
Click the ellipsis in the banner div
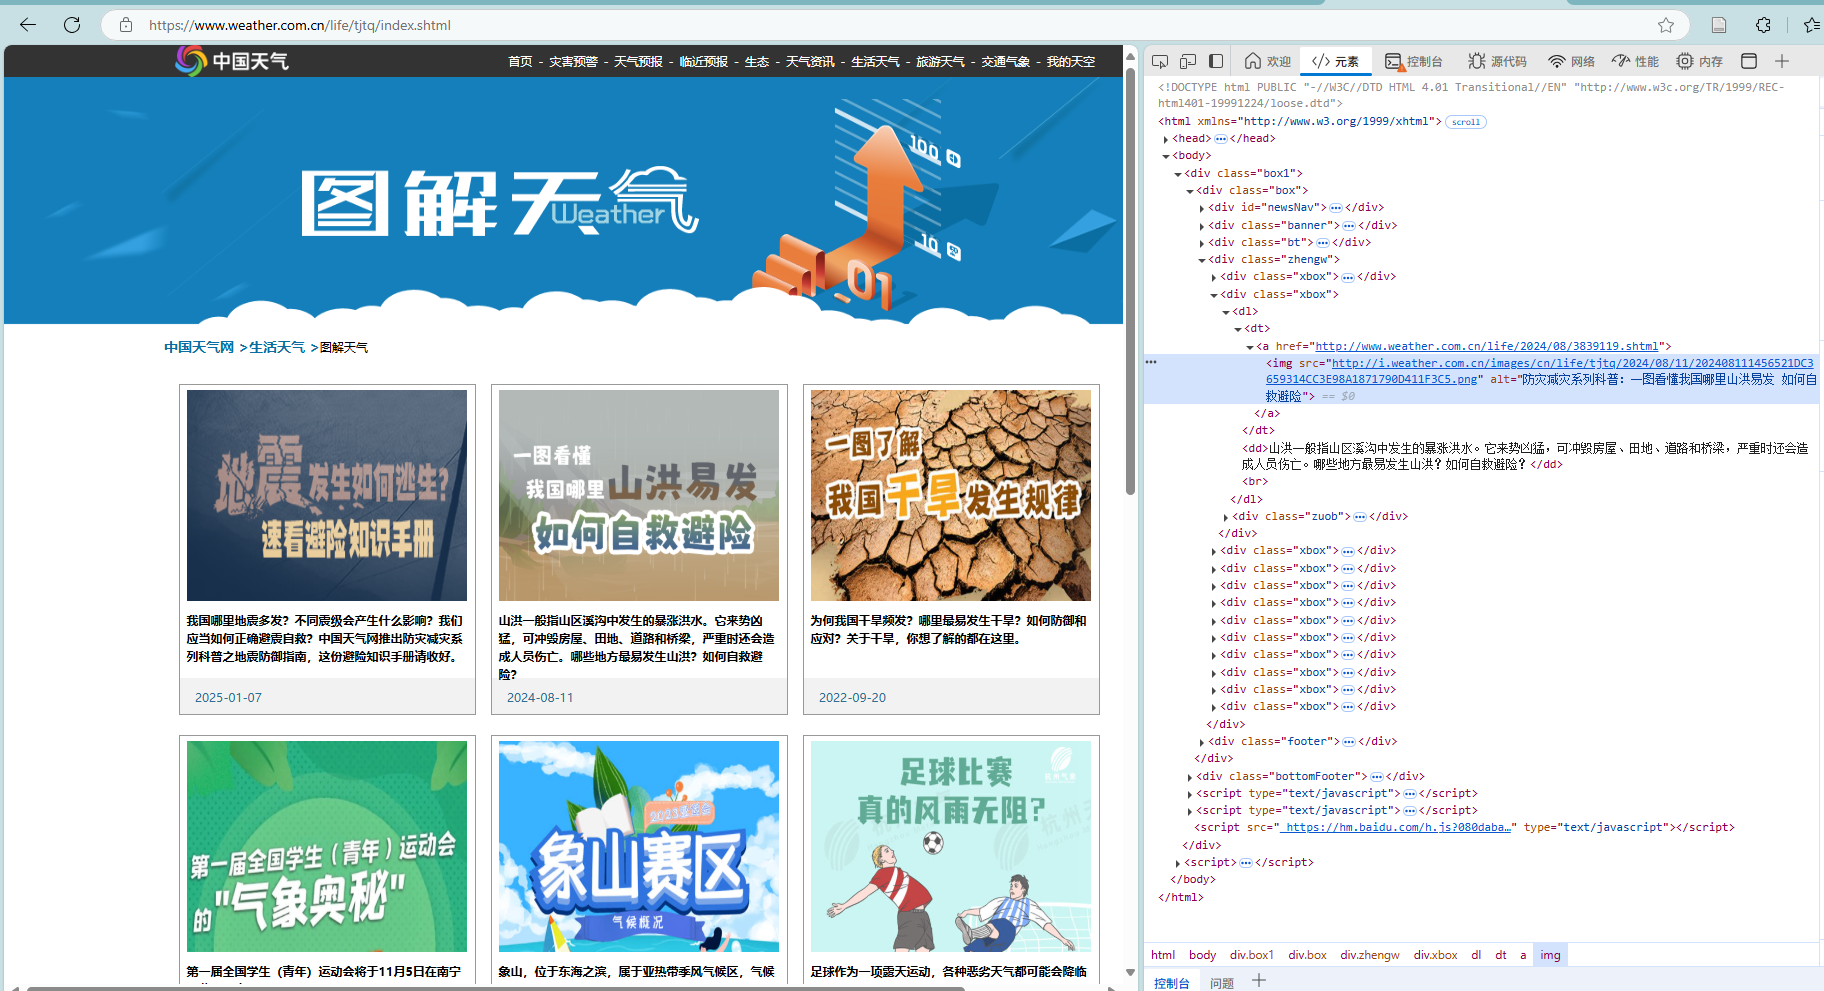coord(1349,226)
